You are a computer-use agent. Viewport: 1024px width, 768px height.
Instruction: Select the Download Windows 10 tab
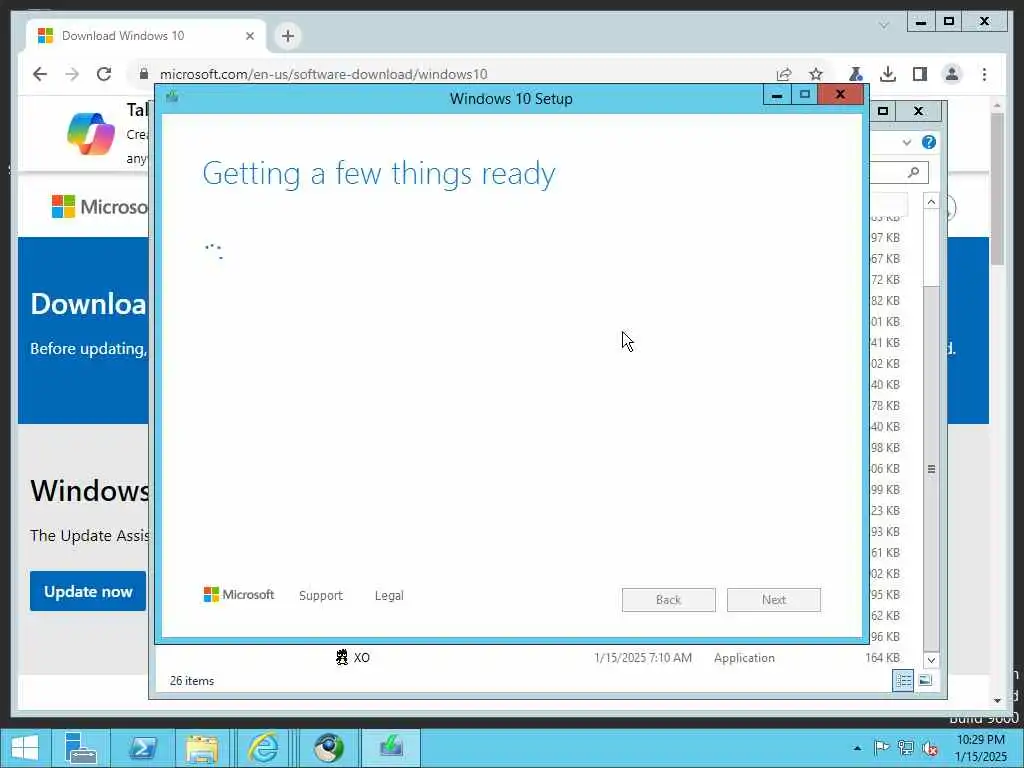(x=145, y=36)
